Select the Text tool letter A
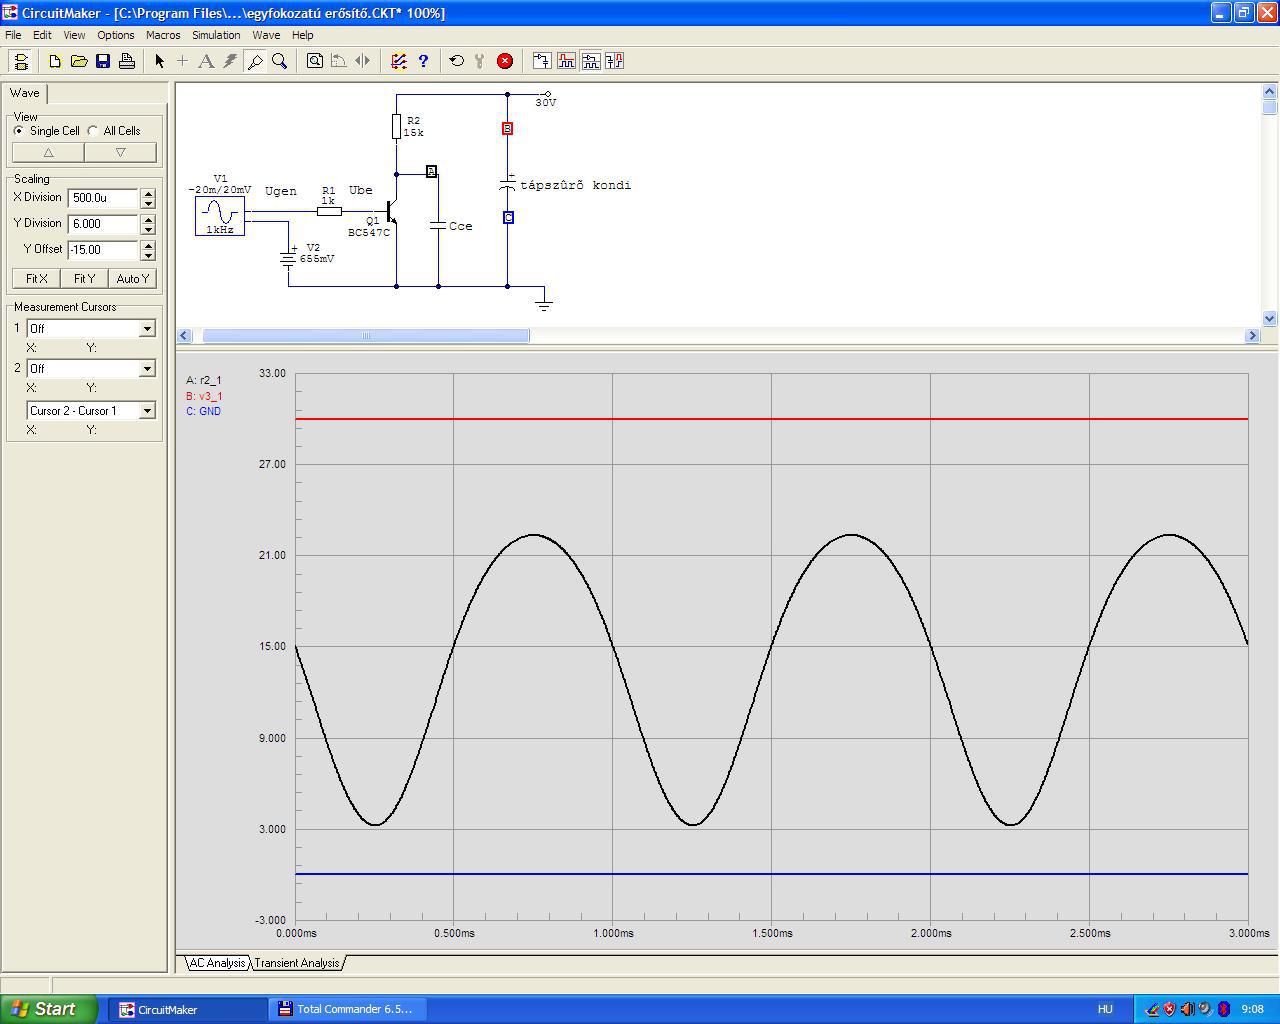This screenshot has width=1280, height=1024. 206,61
